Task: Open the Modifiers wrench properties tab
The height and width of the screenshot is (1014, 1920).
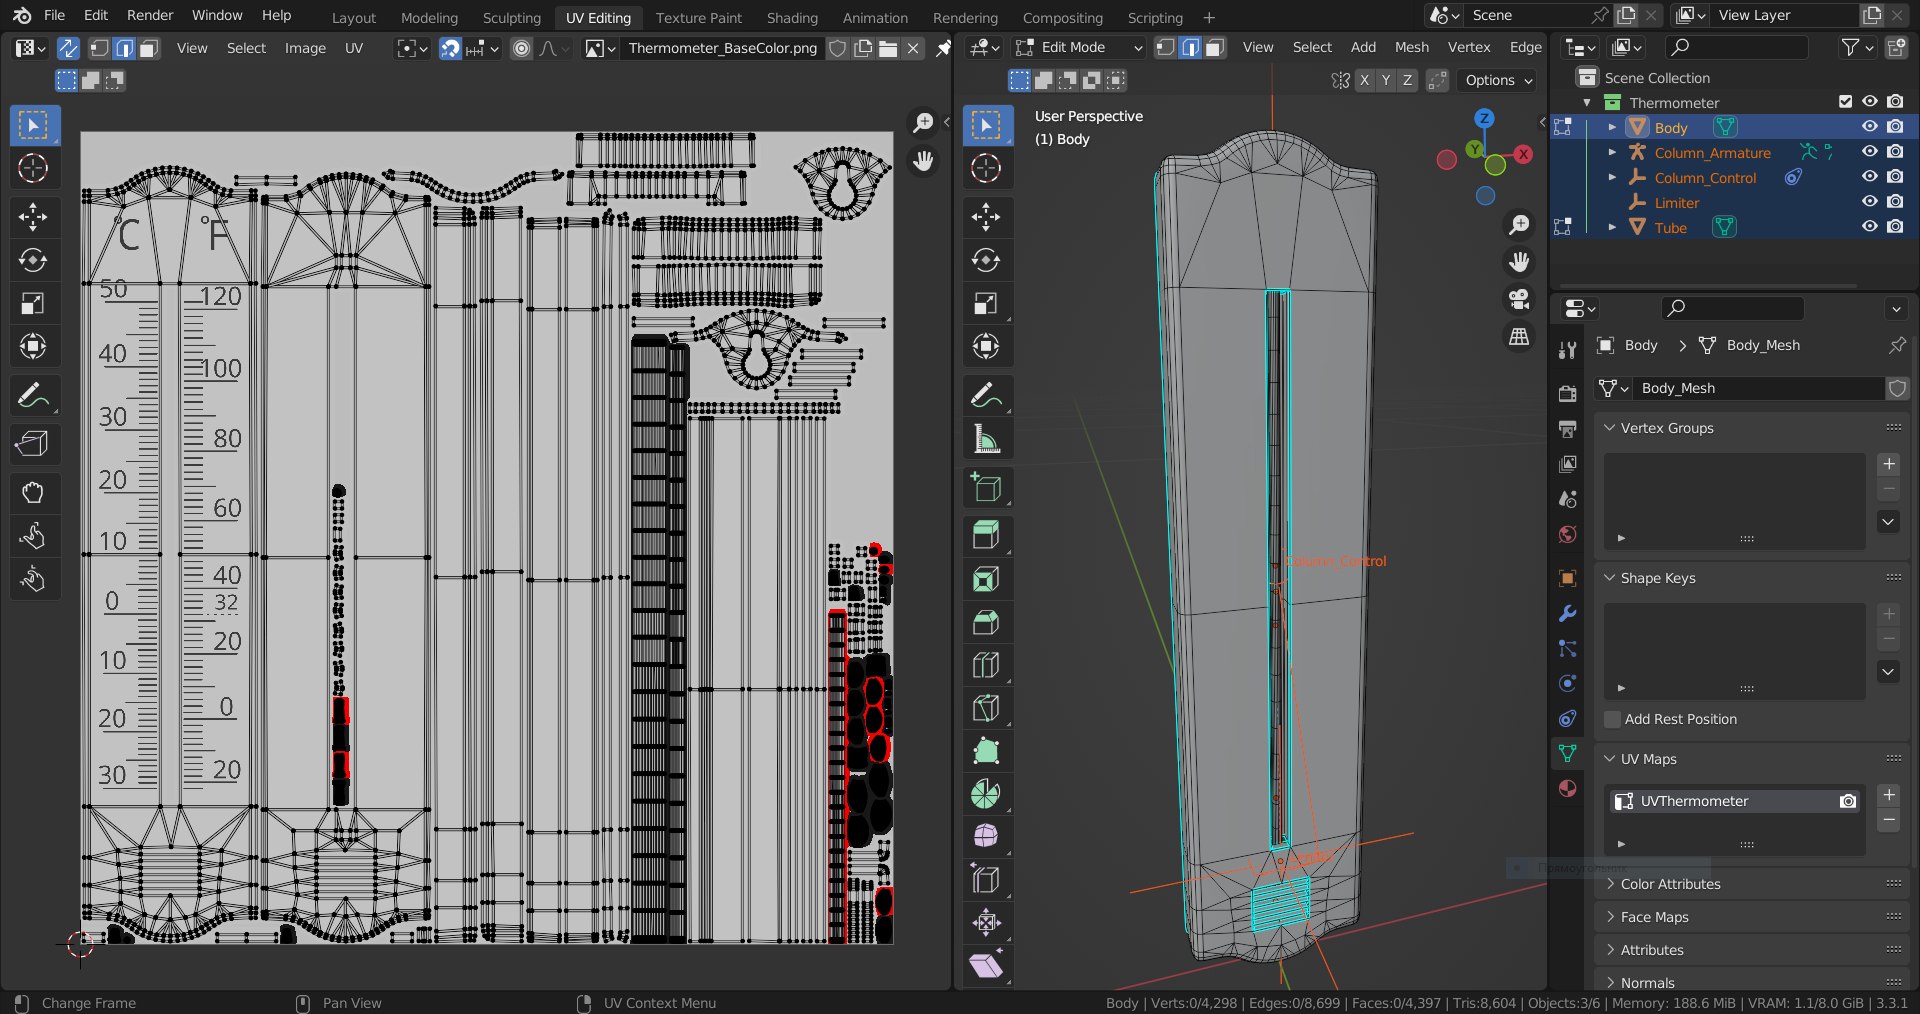Action: click(1567, 614)
